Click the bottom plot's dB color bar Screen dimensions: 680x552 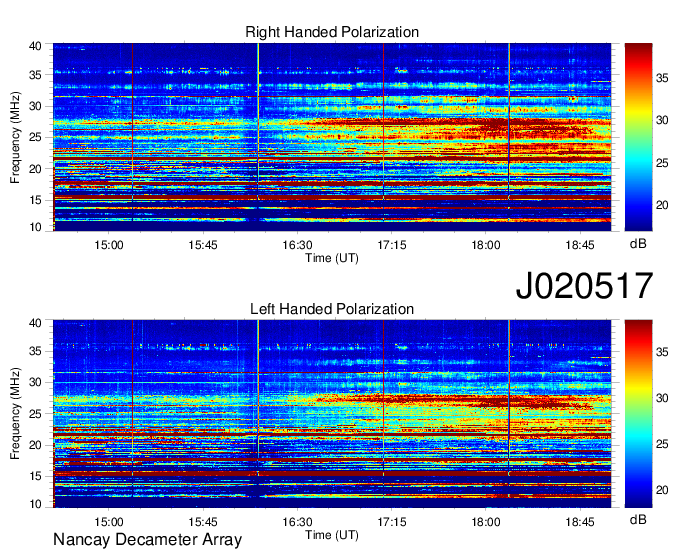638,414
